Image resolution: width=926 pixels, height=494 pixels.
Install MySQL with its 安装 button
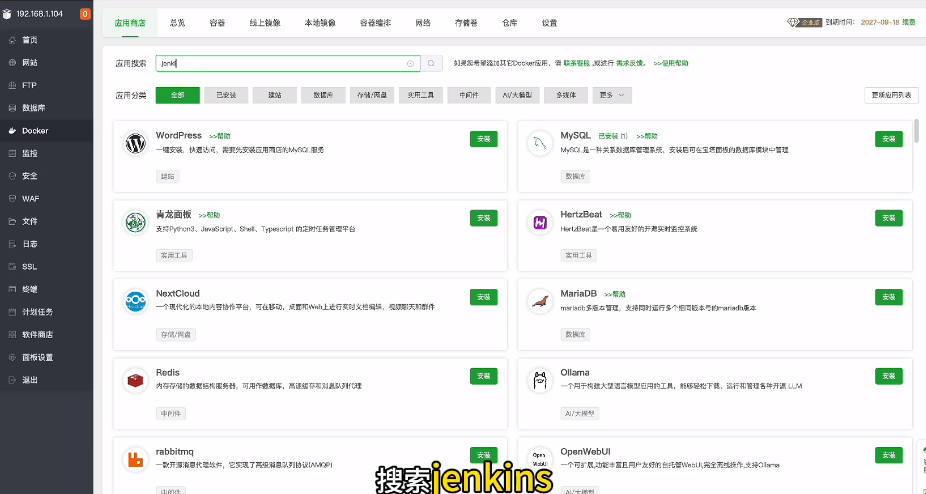pyautogui.click(x=889, y=139)
